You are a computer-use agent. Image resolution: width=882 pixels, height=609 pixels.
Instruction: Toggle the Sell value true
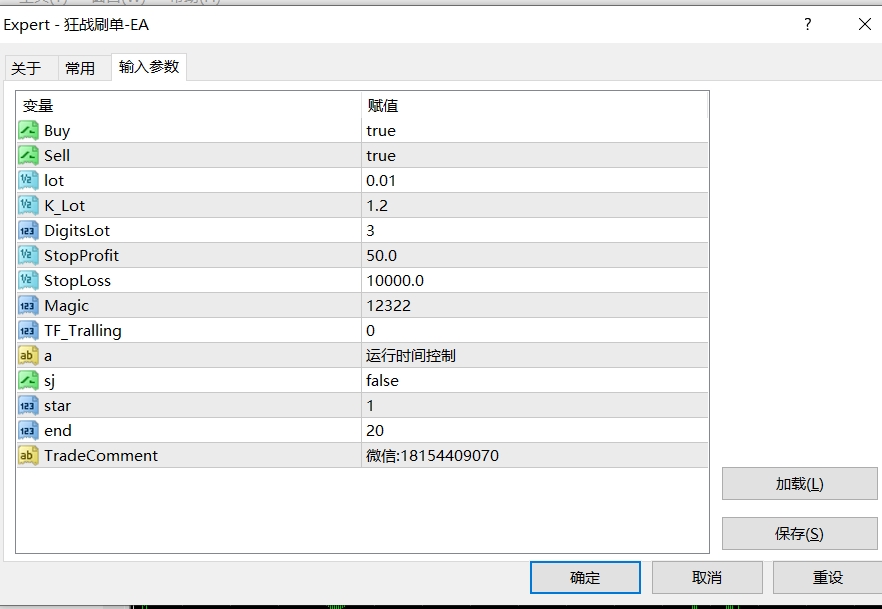tap(381, 155)
